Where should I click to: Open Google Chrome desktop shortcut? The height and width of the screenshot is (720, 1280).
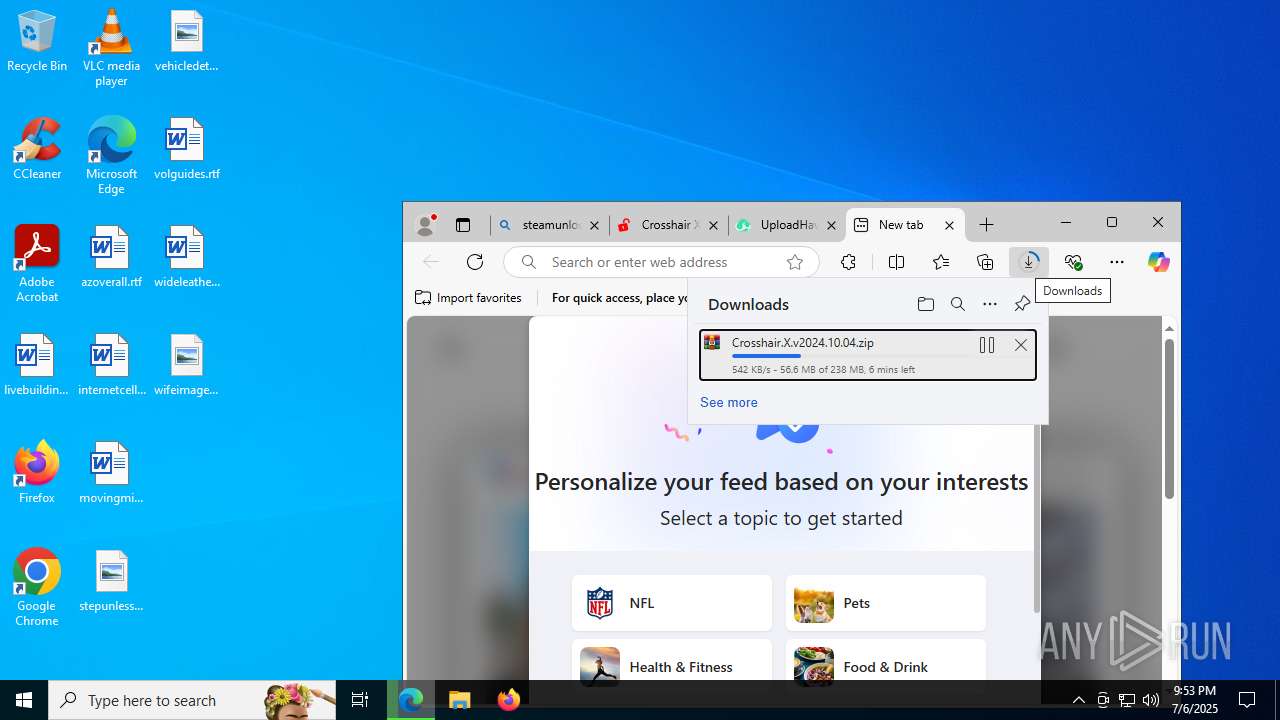(x=37, y=588)
